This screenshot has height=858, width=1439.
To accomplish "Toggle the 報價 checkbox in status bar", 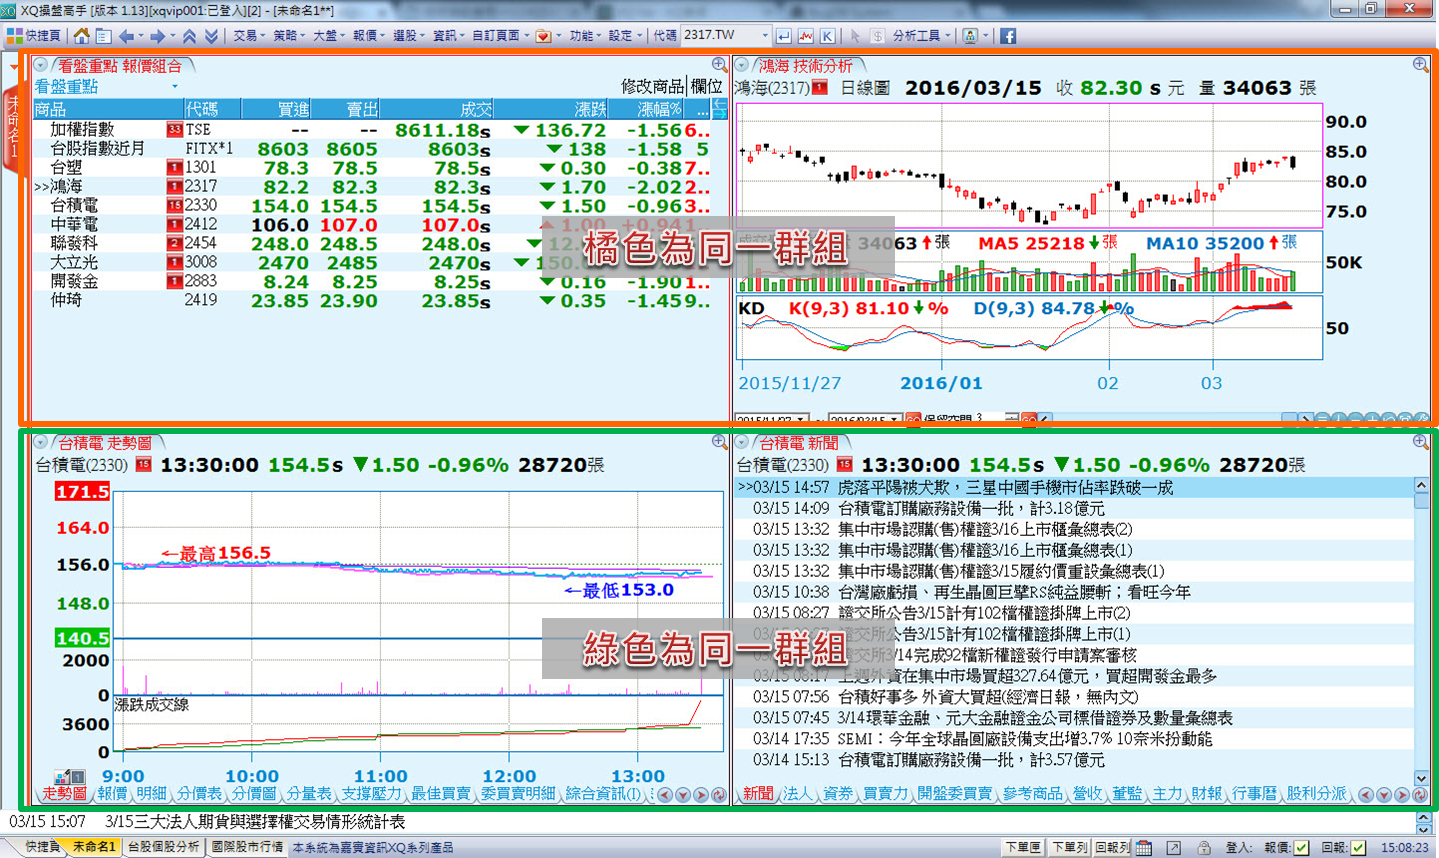I will pyautogui.click(x=1301, y=848).
